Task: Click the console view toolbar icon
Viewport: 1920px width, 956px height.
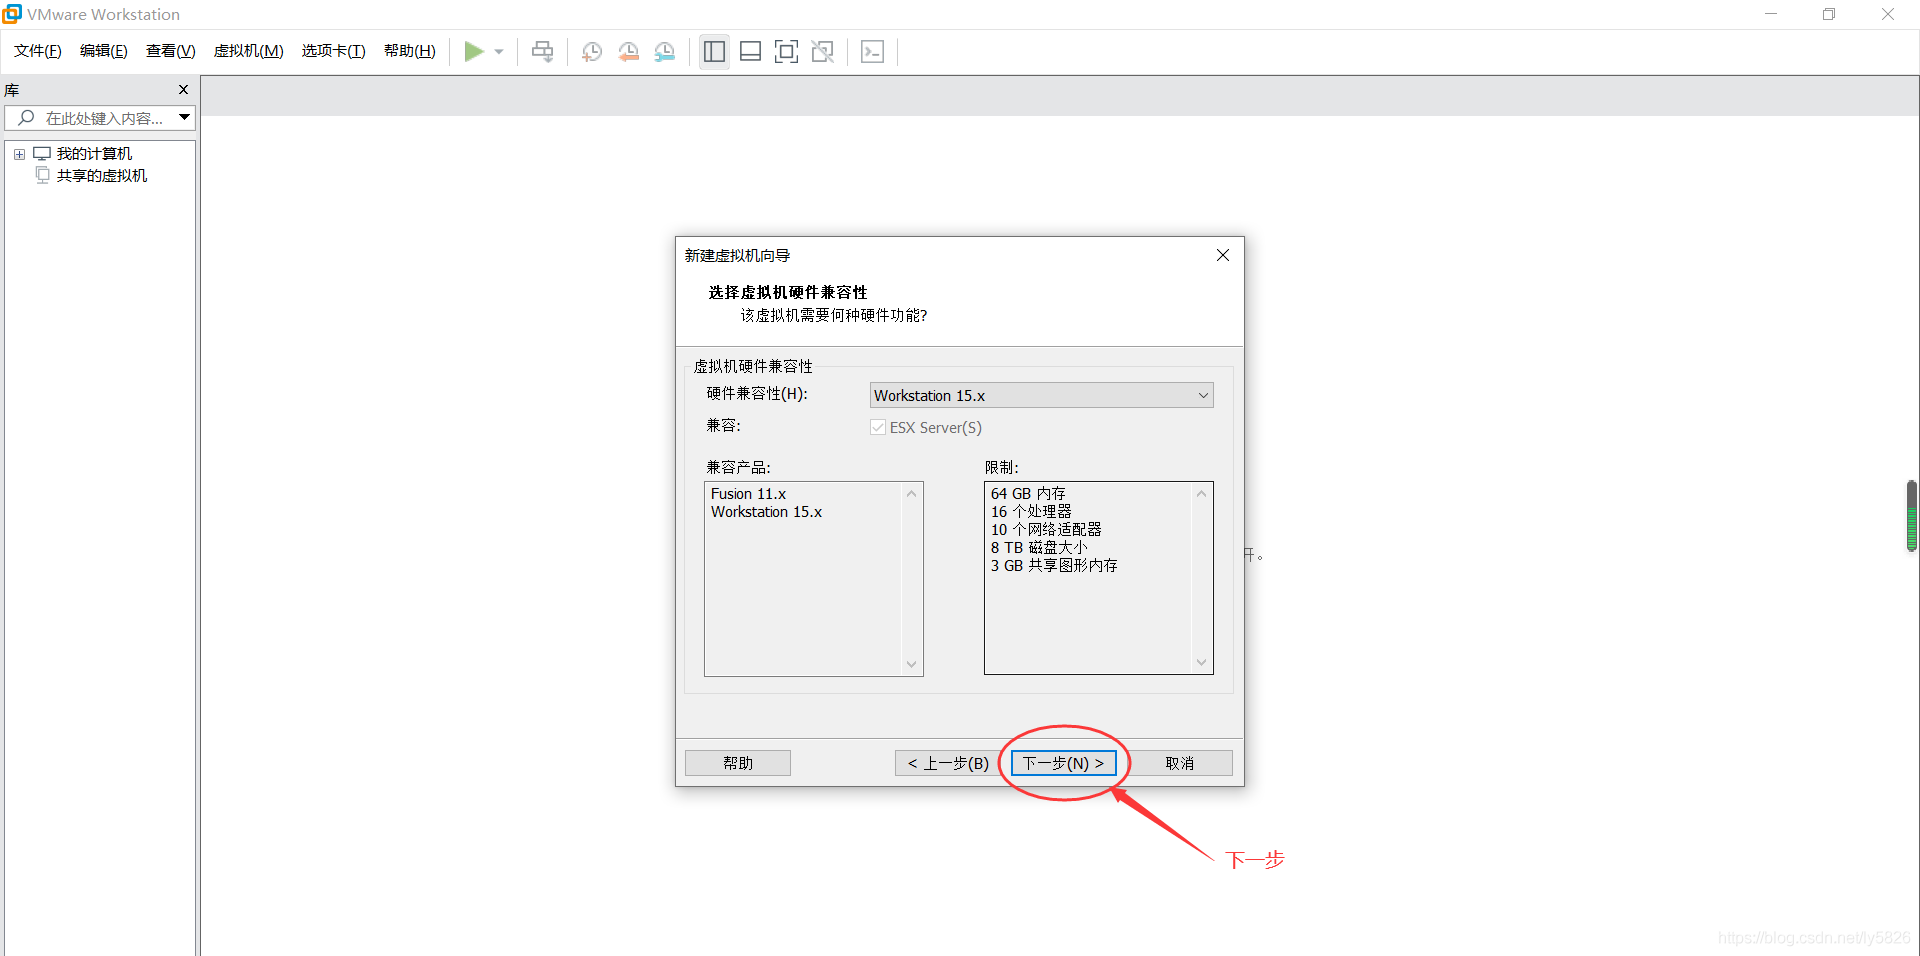Action: click(872, 52)
